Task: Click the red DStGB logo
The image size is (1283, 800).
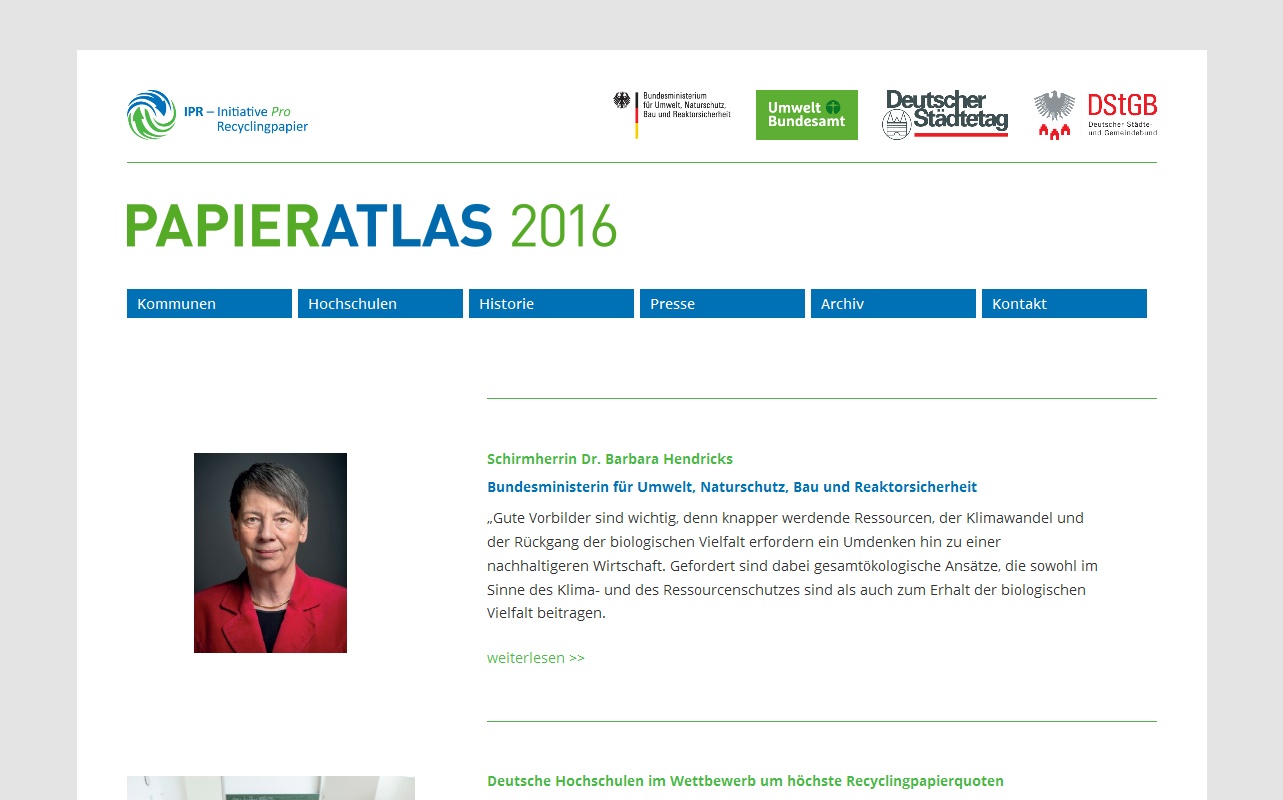Action: click(1095, 115)
